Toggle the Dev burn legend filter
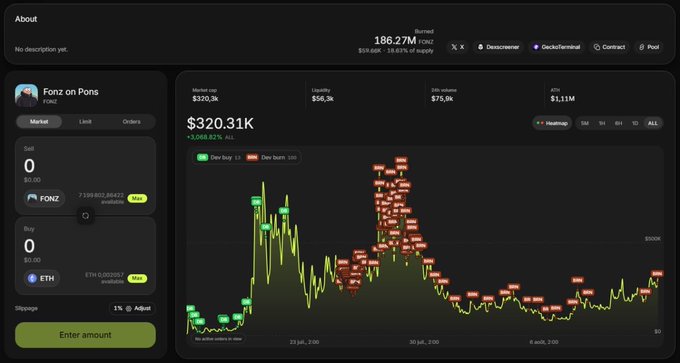680x363 pixels. (271, 157)
